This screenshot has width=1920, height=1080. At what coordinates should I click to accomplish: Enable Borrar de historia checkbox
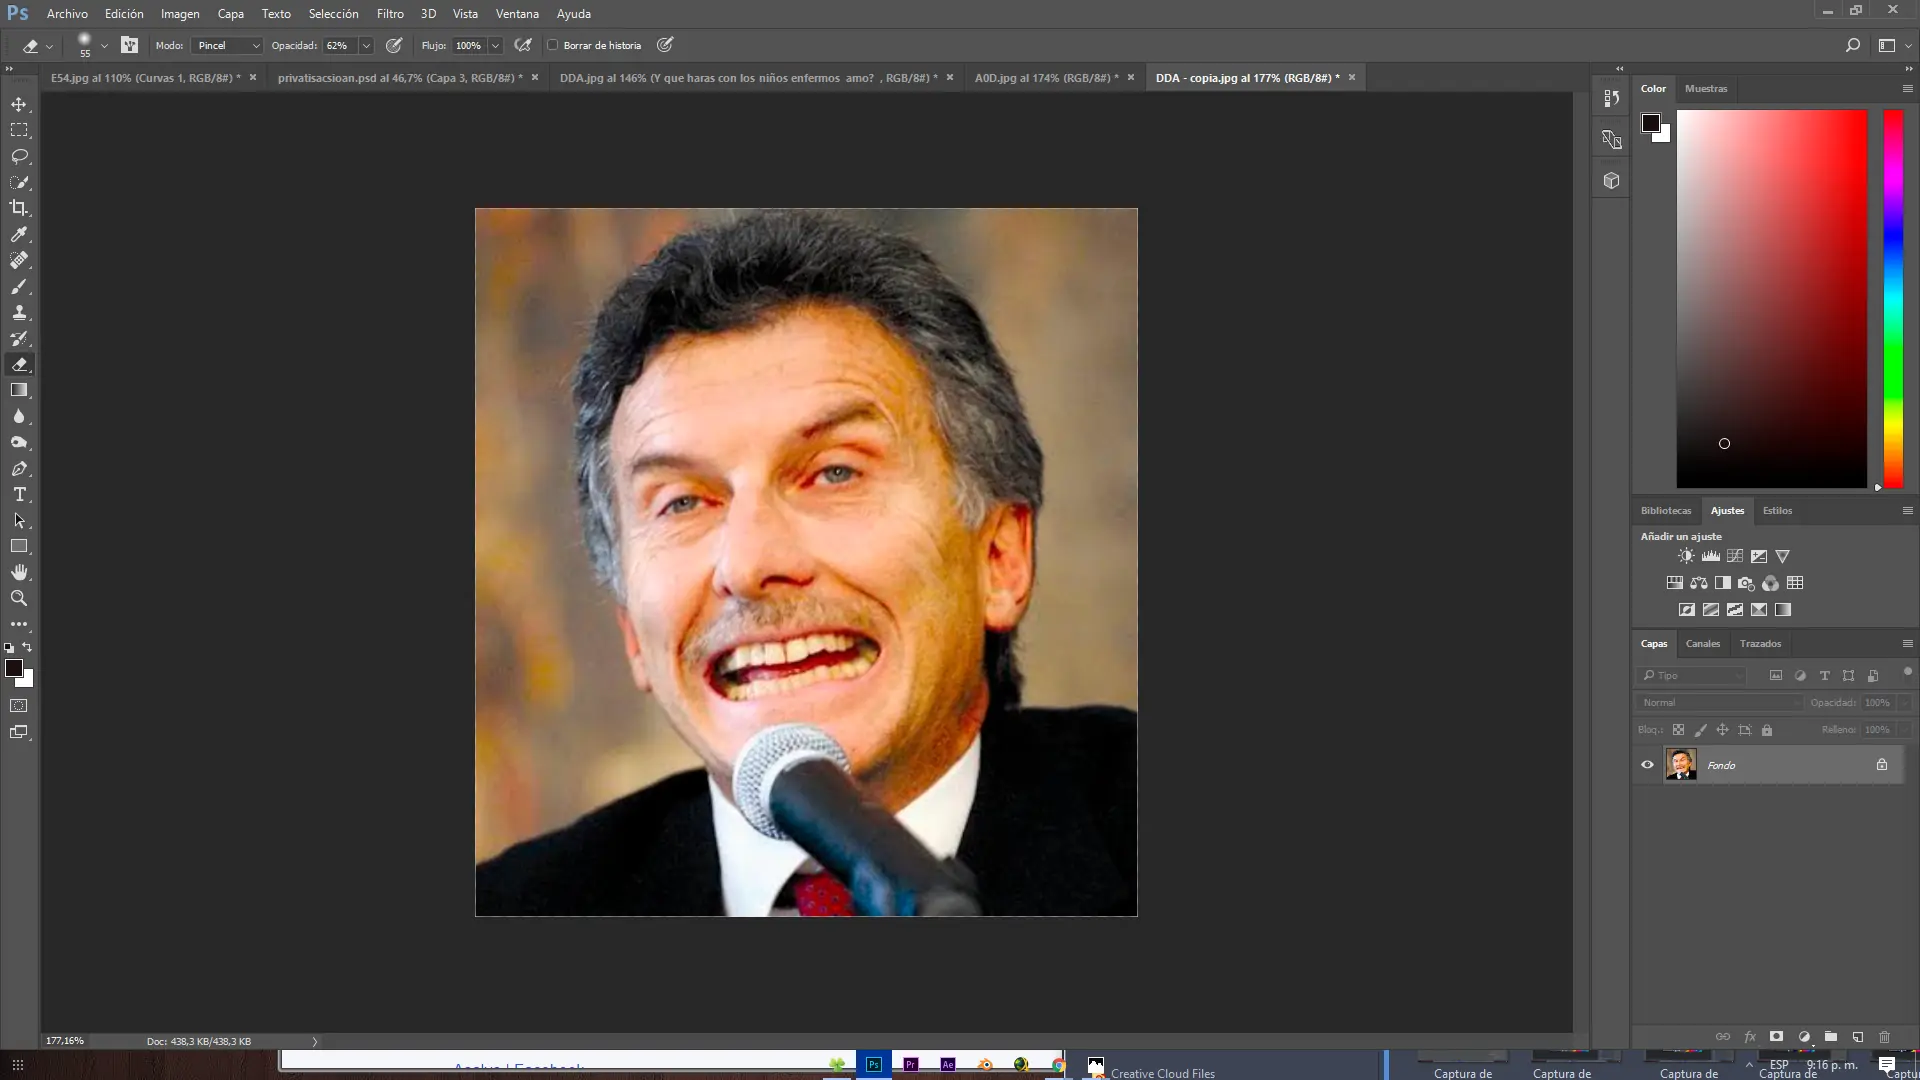(552, 45)
